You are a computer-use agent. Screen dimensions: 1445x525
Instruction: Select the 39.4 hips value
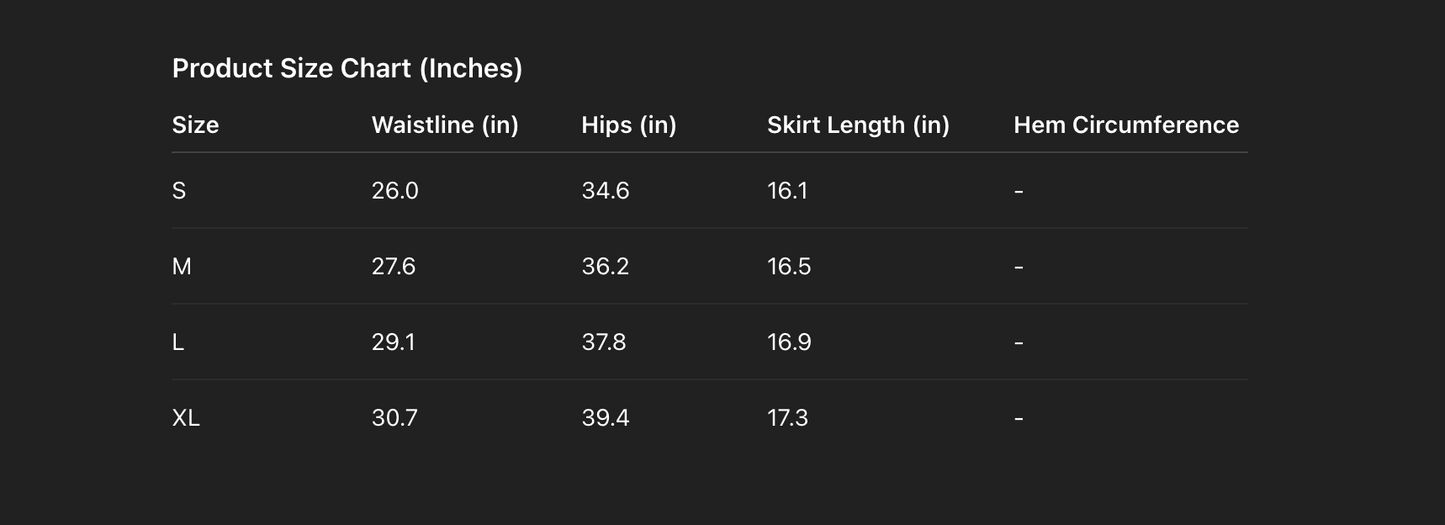[605, 418]
